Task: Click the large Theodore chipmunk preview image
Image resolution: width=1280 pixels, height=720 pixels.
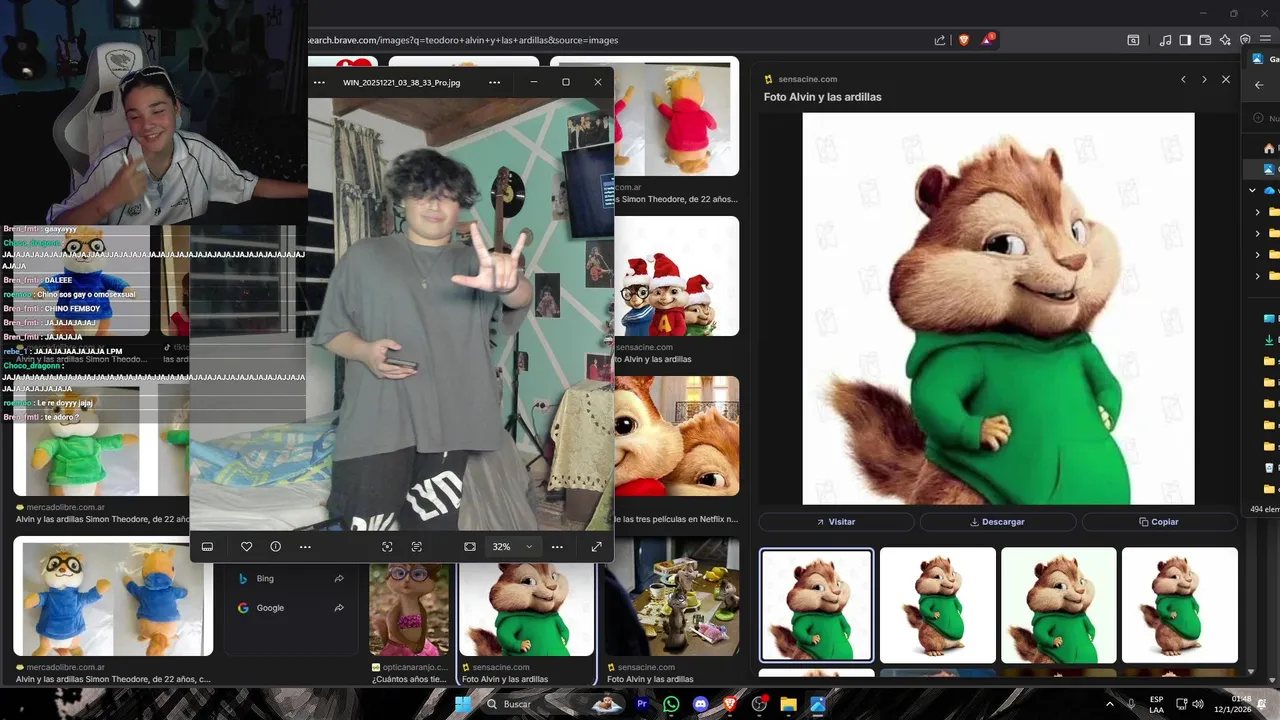Action: pyautogui.click(x=998, y=308)
